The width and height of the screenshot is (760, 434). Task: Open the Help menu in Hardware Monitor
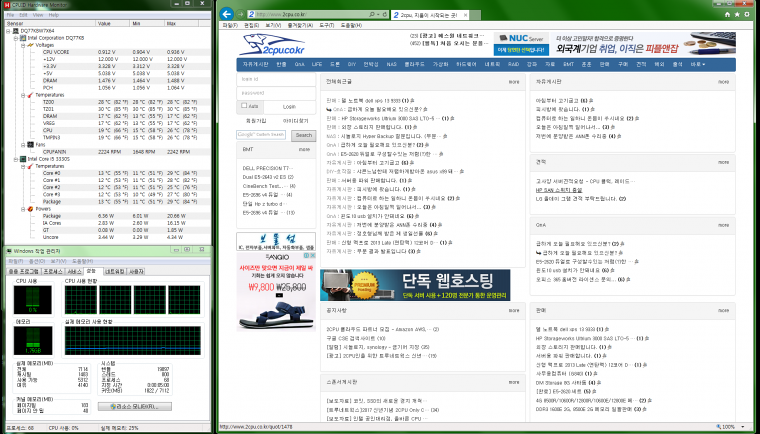tap(54, 15)
